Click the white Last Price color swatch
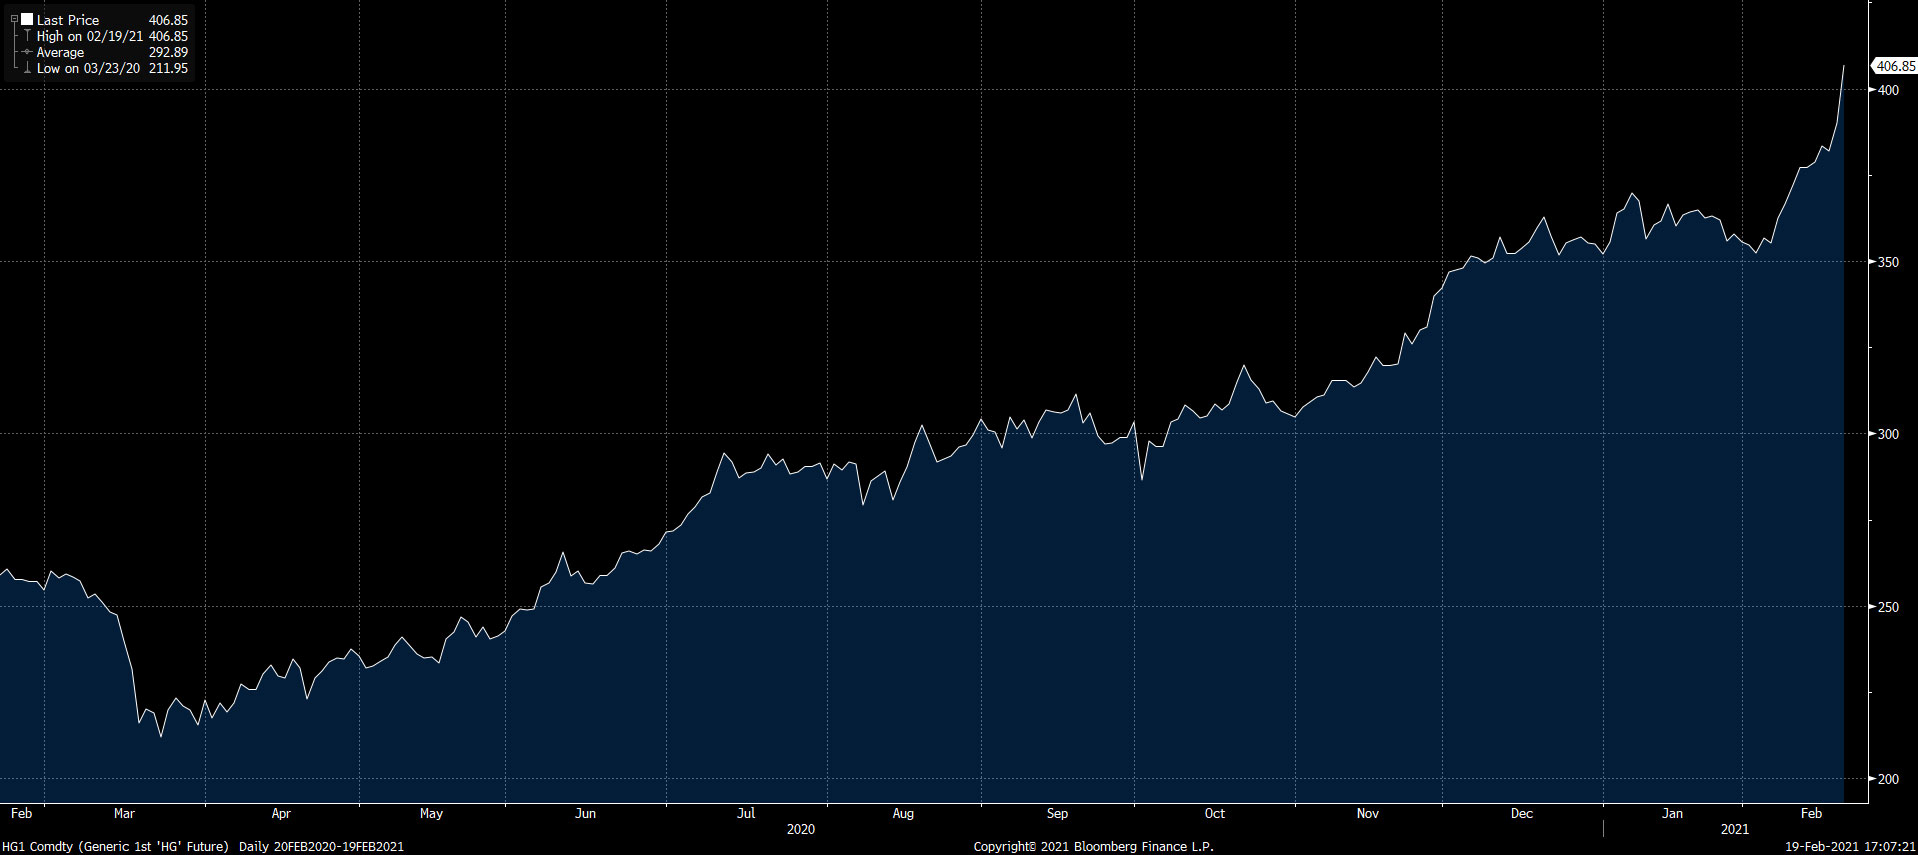The width and height of the screenshot is (1918, 855). pos(27,19)
